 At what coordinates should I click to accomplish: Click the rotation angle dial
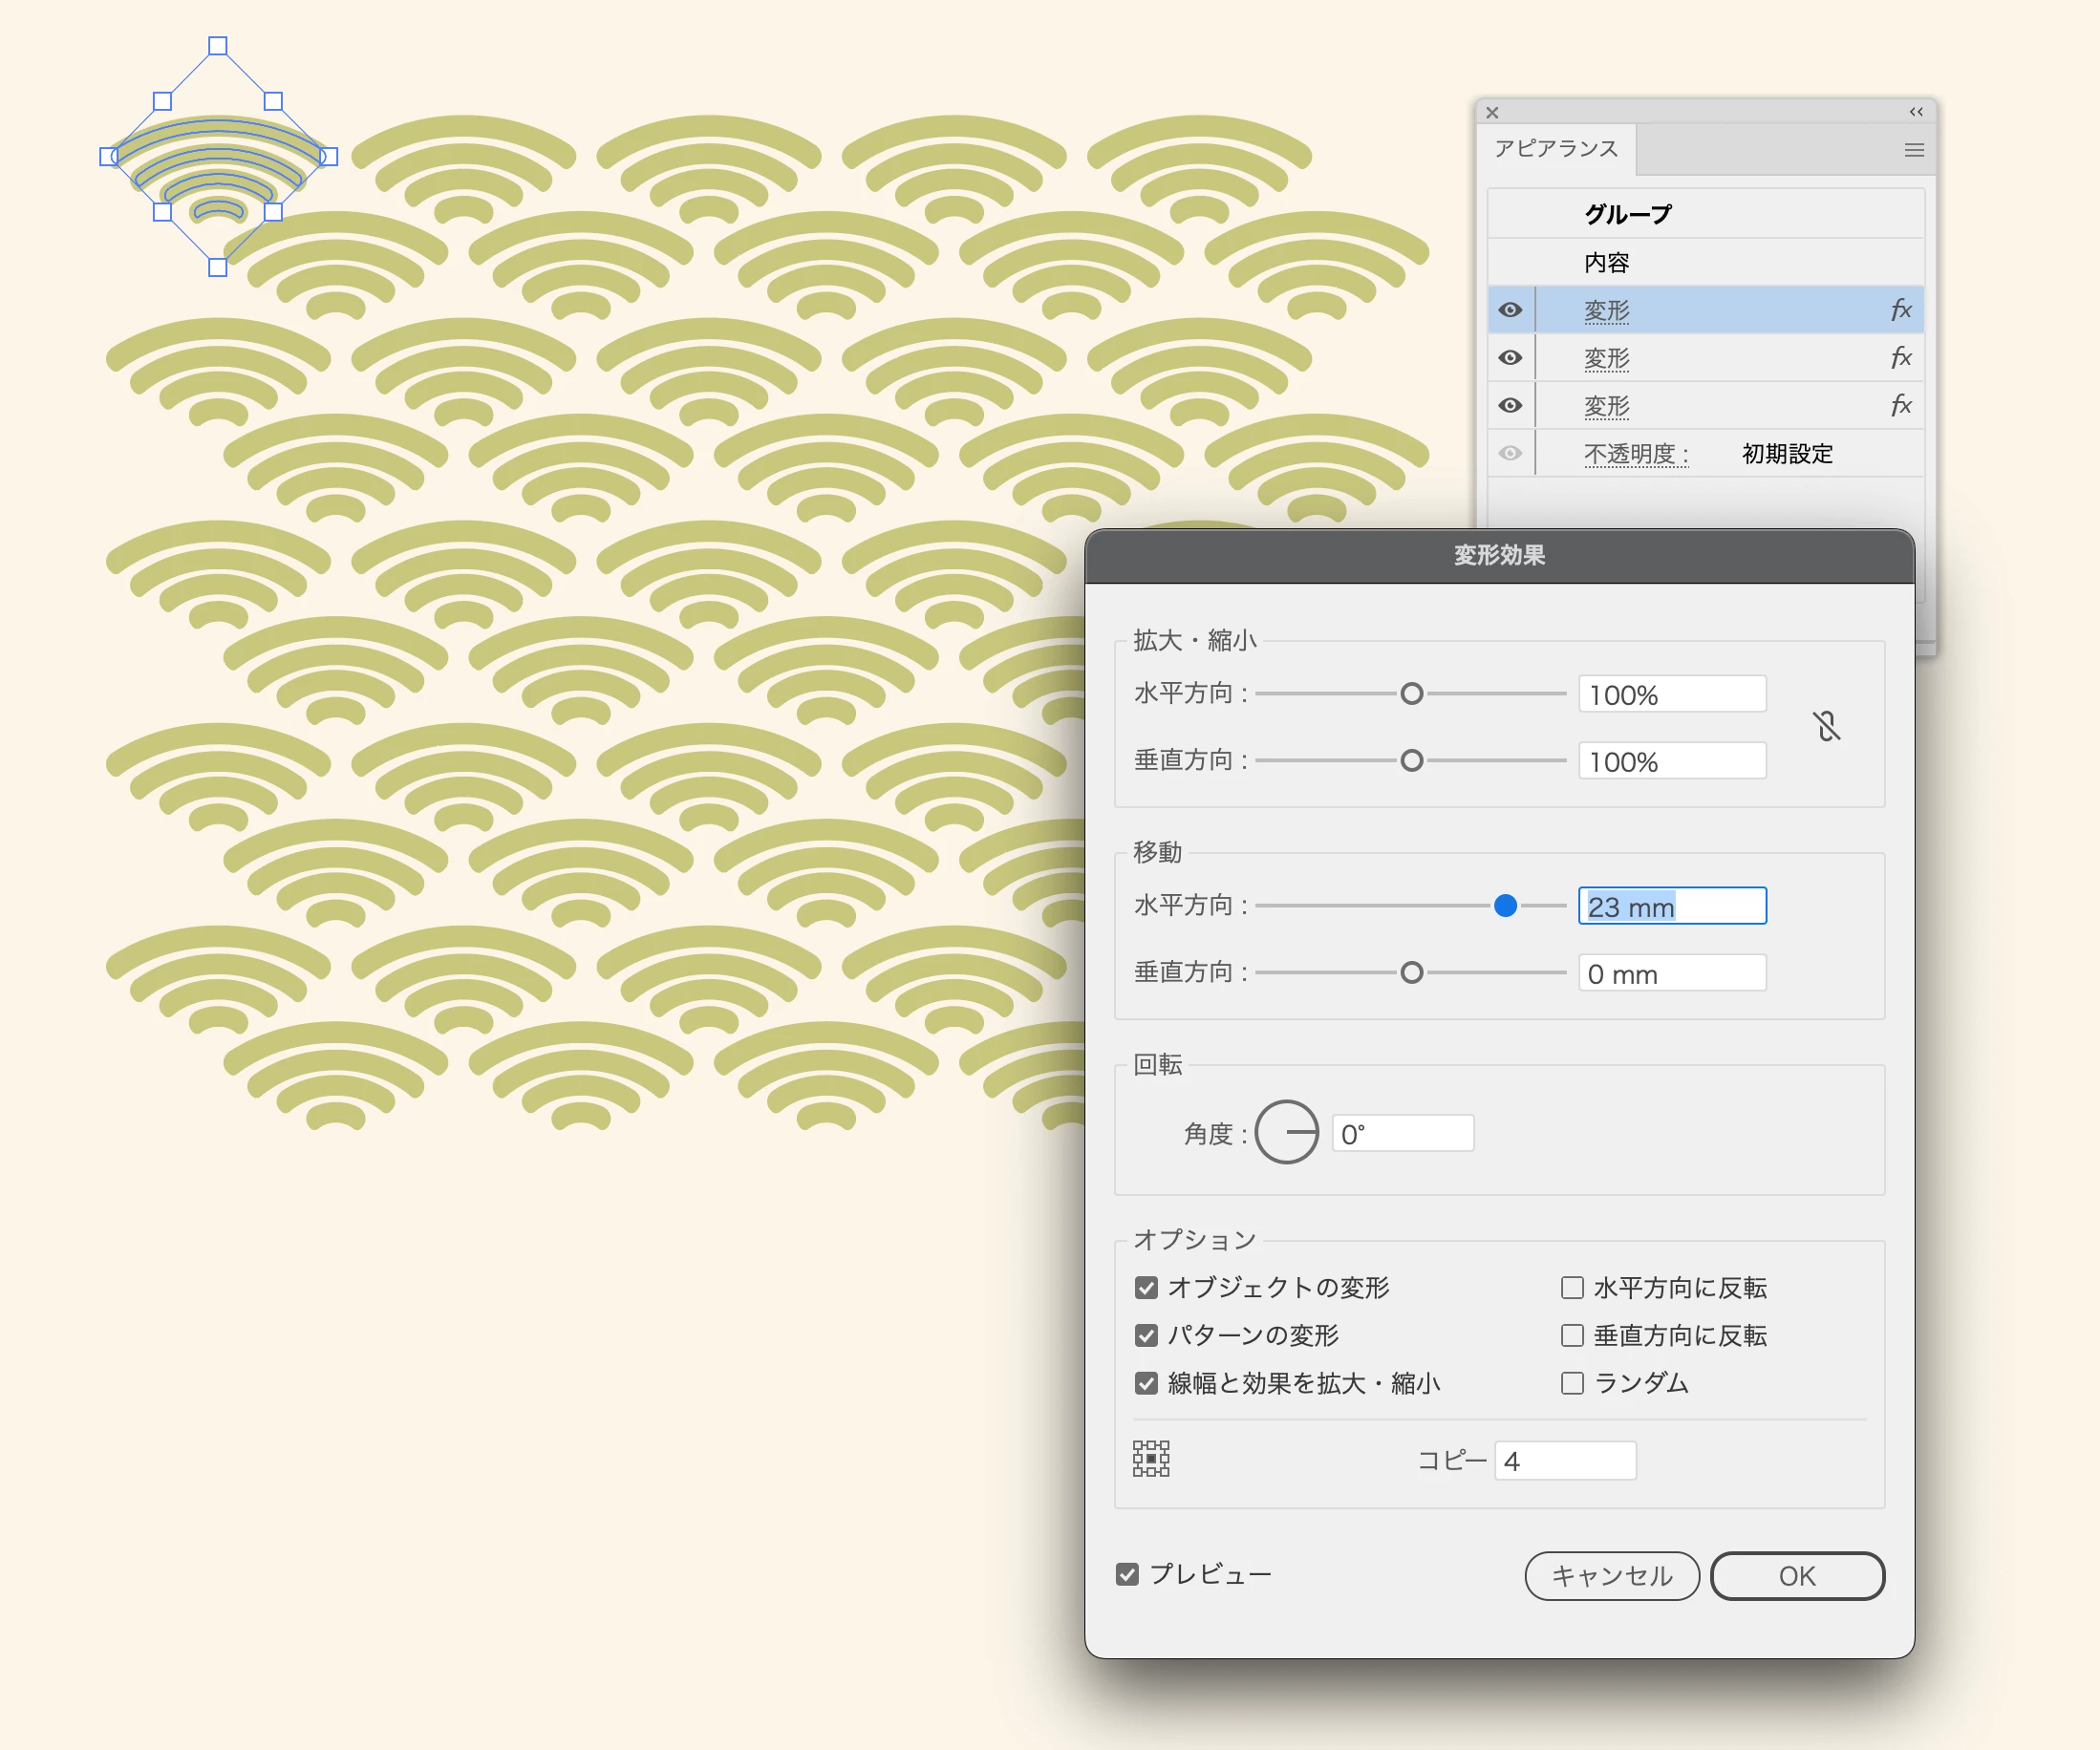[x=1287, y=1132]
